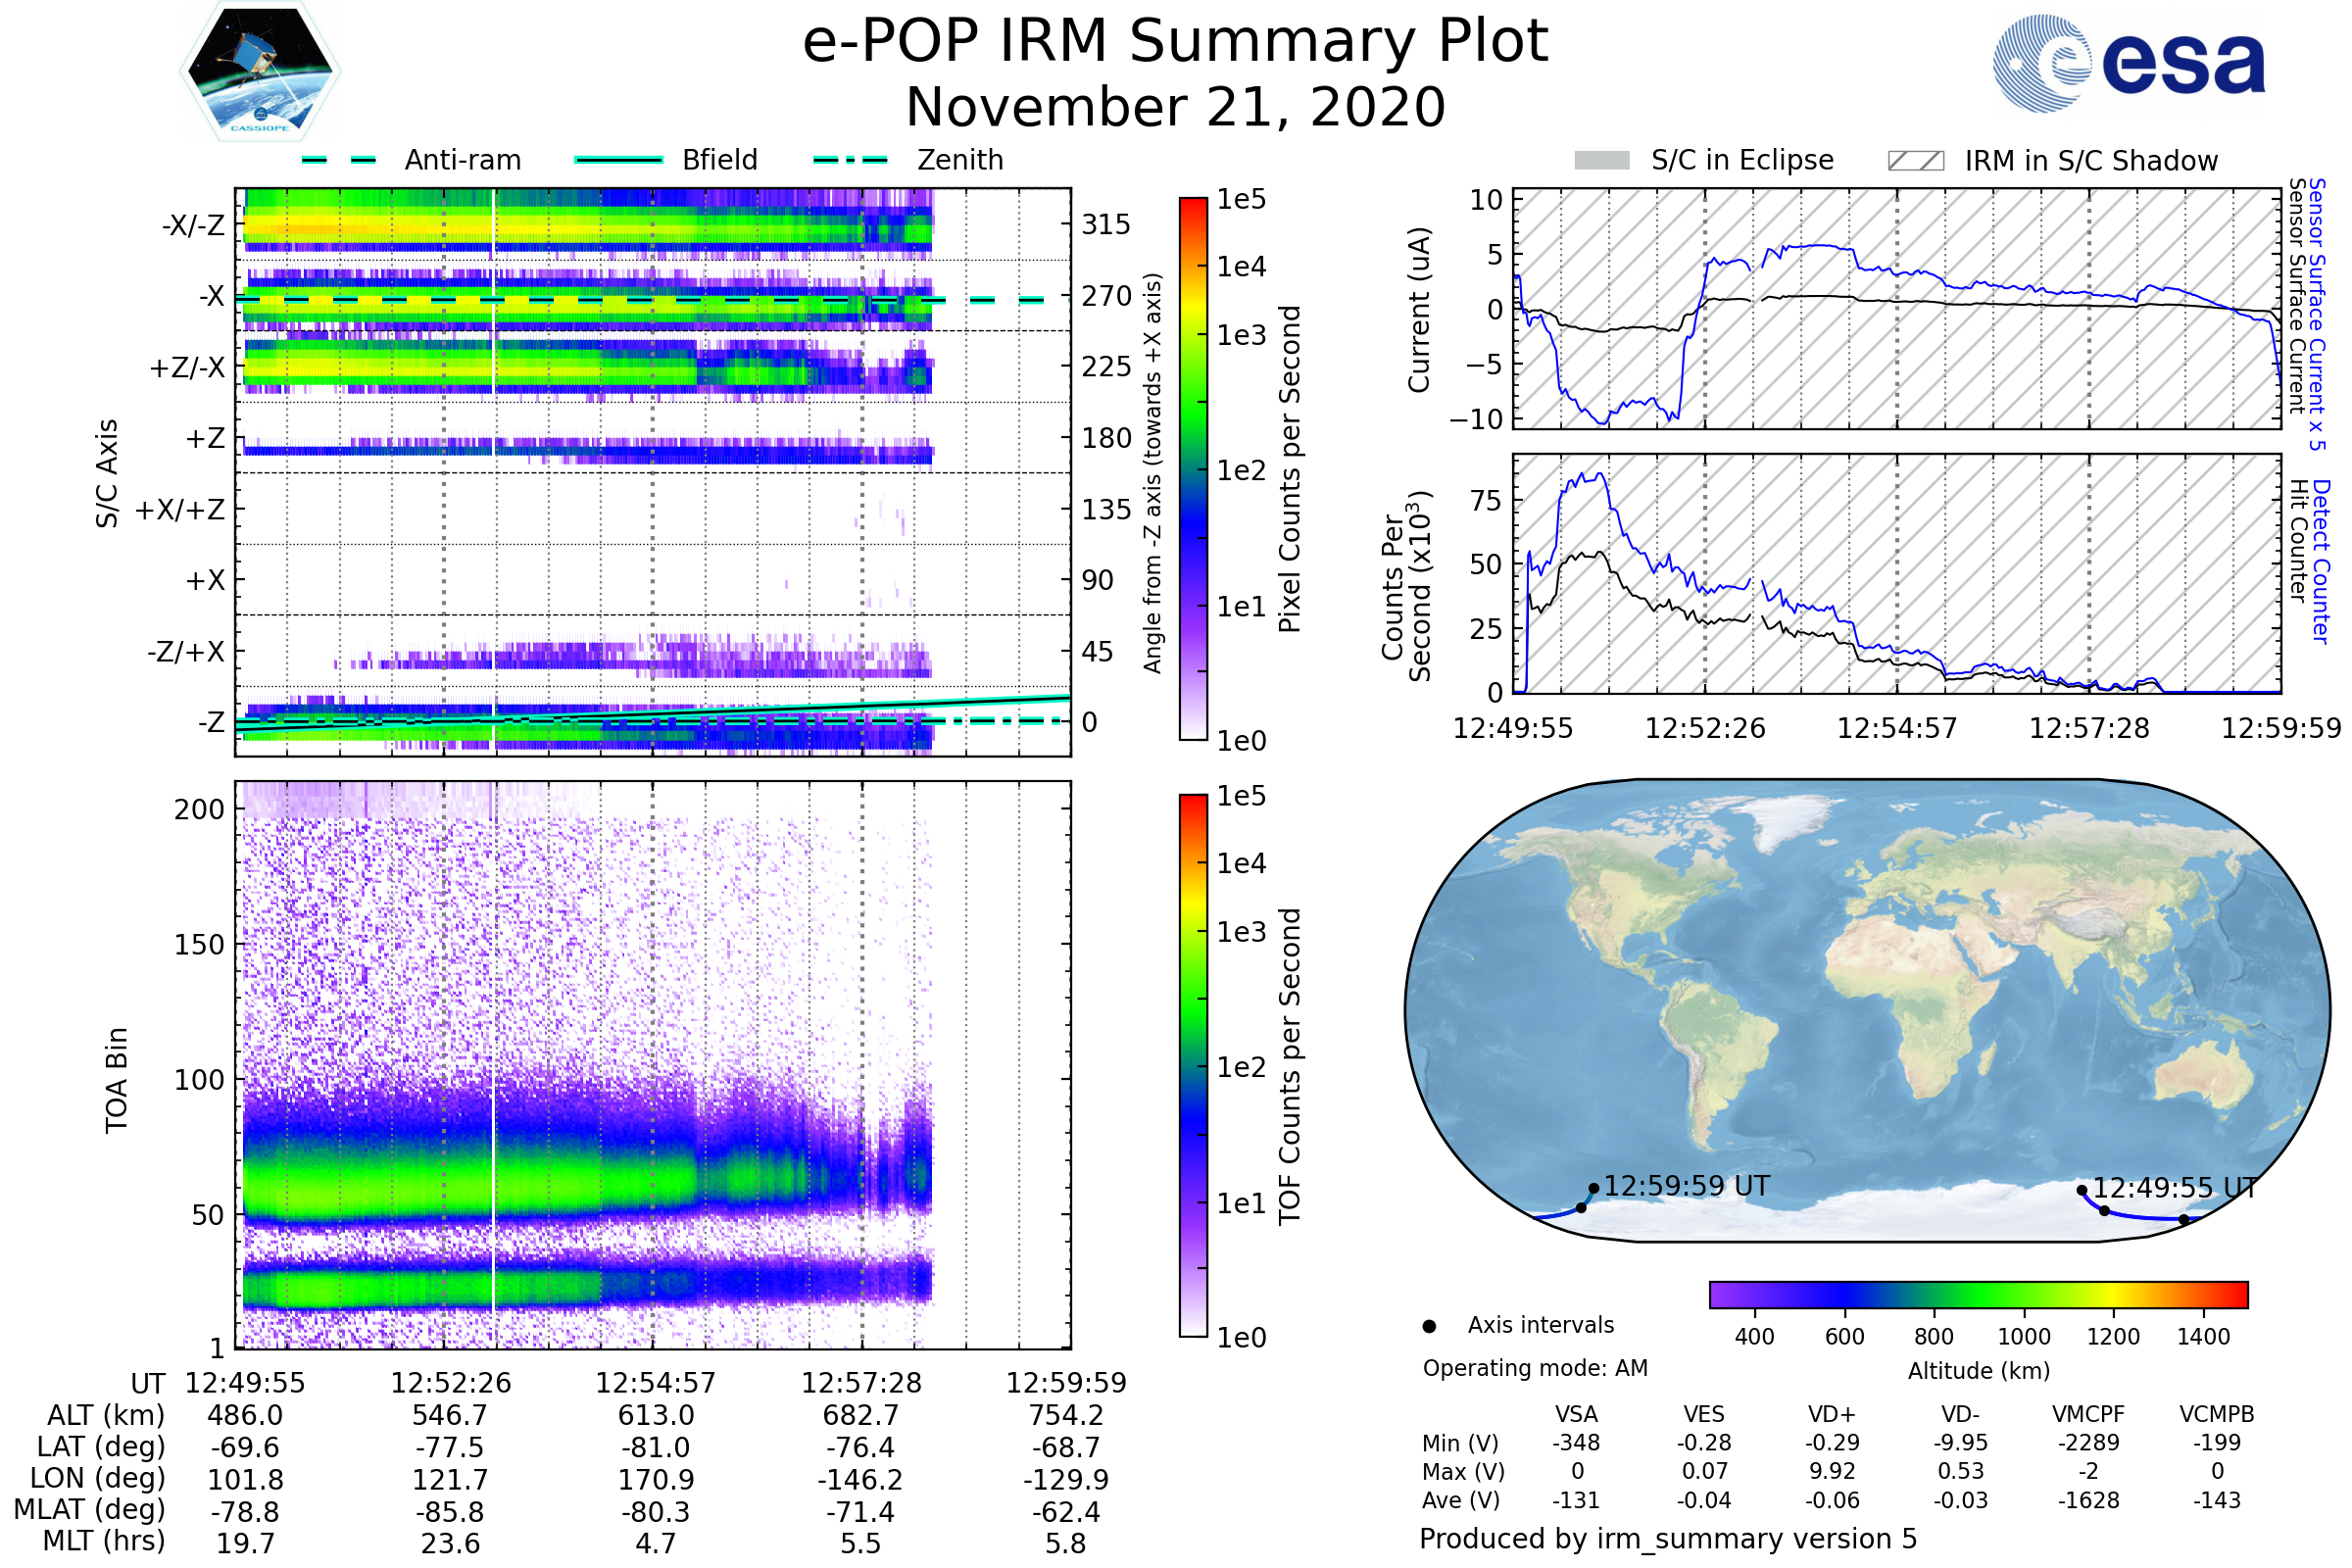Click the Operating mode: AM text

click(1535, 1368)
